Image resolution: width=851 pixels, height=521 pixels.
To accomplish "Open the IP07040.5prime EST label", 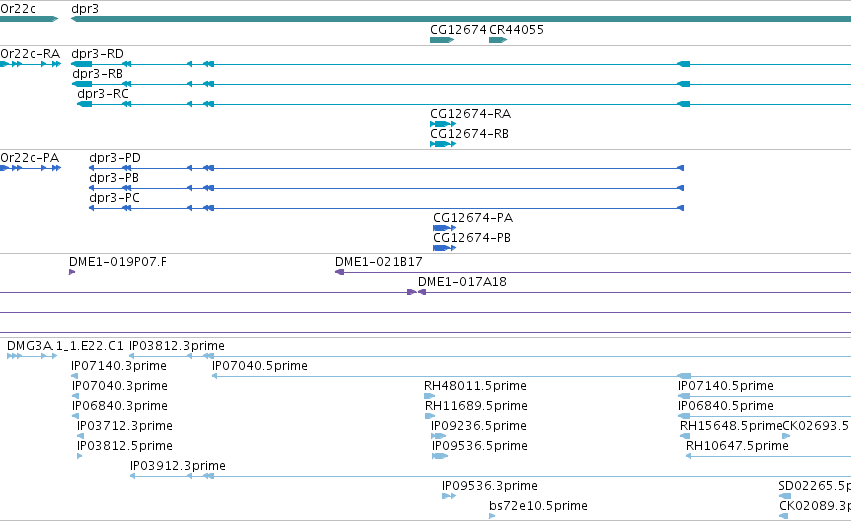I will pos(260,366).
